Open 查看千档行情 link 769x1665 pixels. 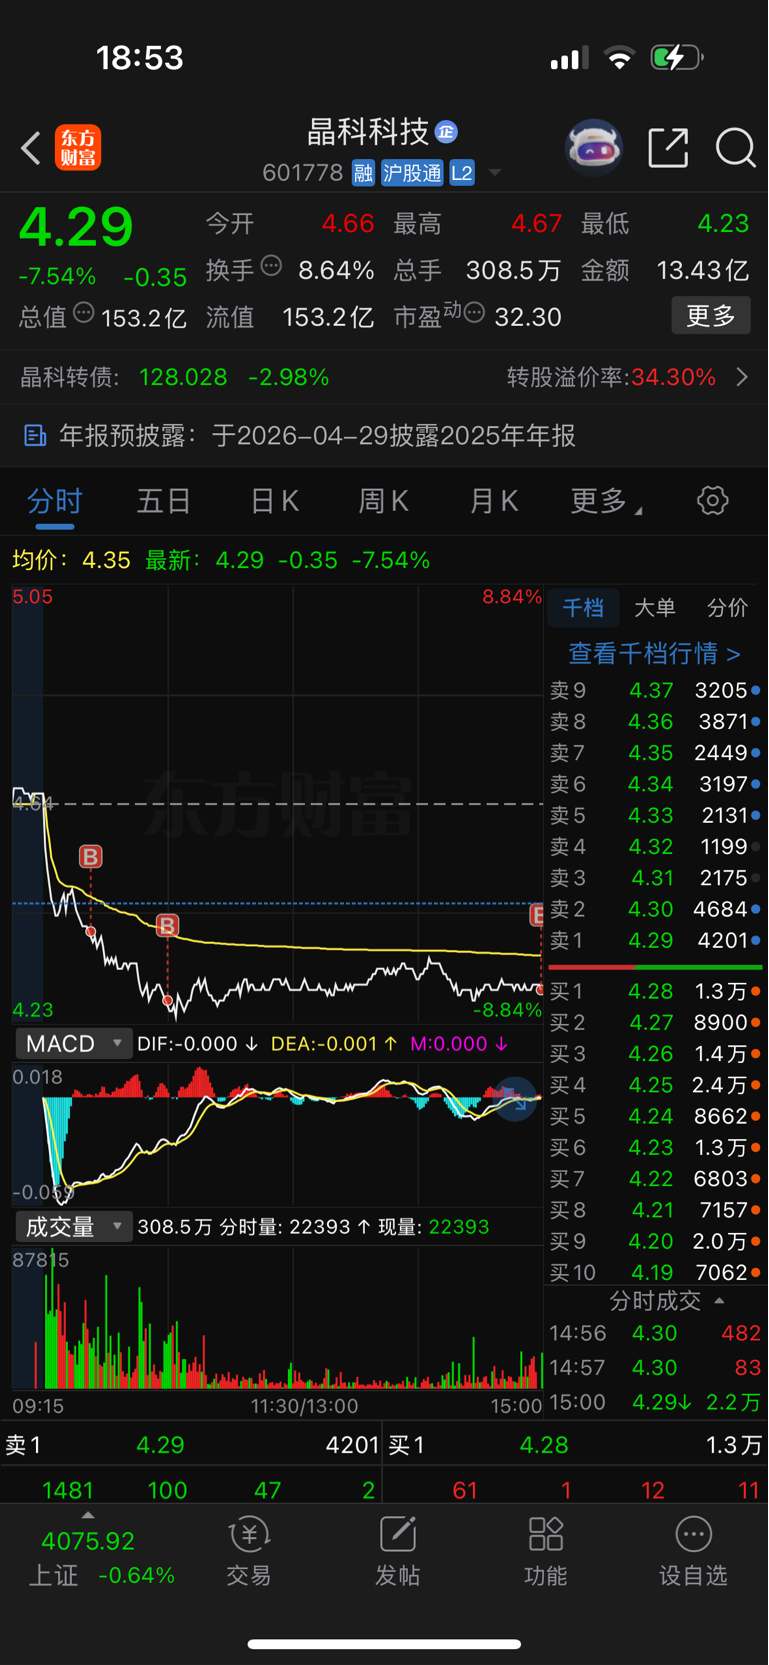(655, 654)
